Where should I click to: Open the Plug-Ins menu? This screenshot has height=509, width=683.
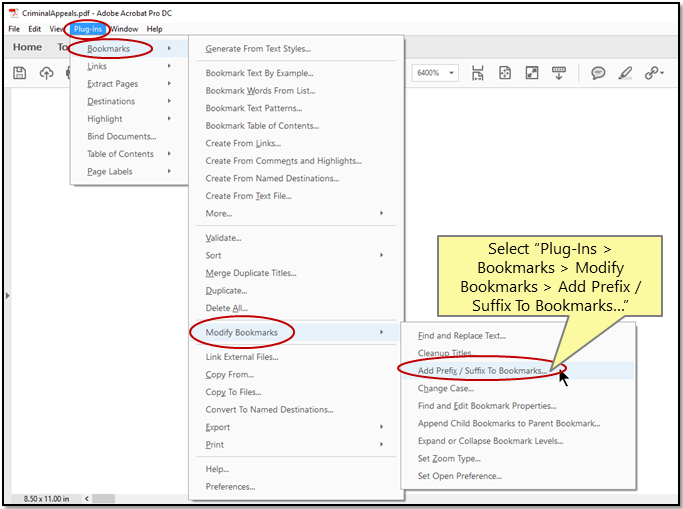point(88,29)
